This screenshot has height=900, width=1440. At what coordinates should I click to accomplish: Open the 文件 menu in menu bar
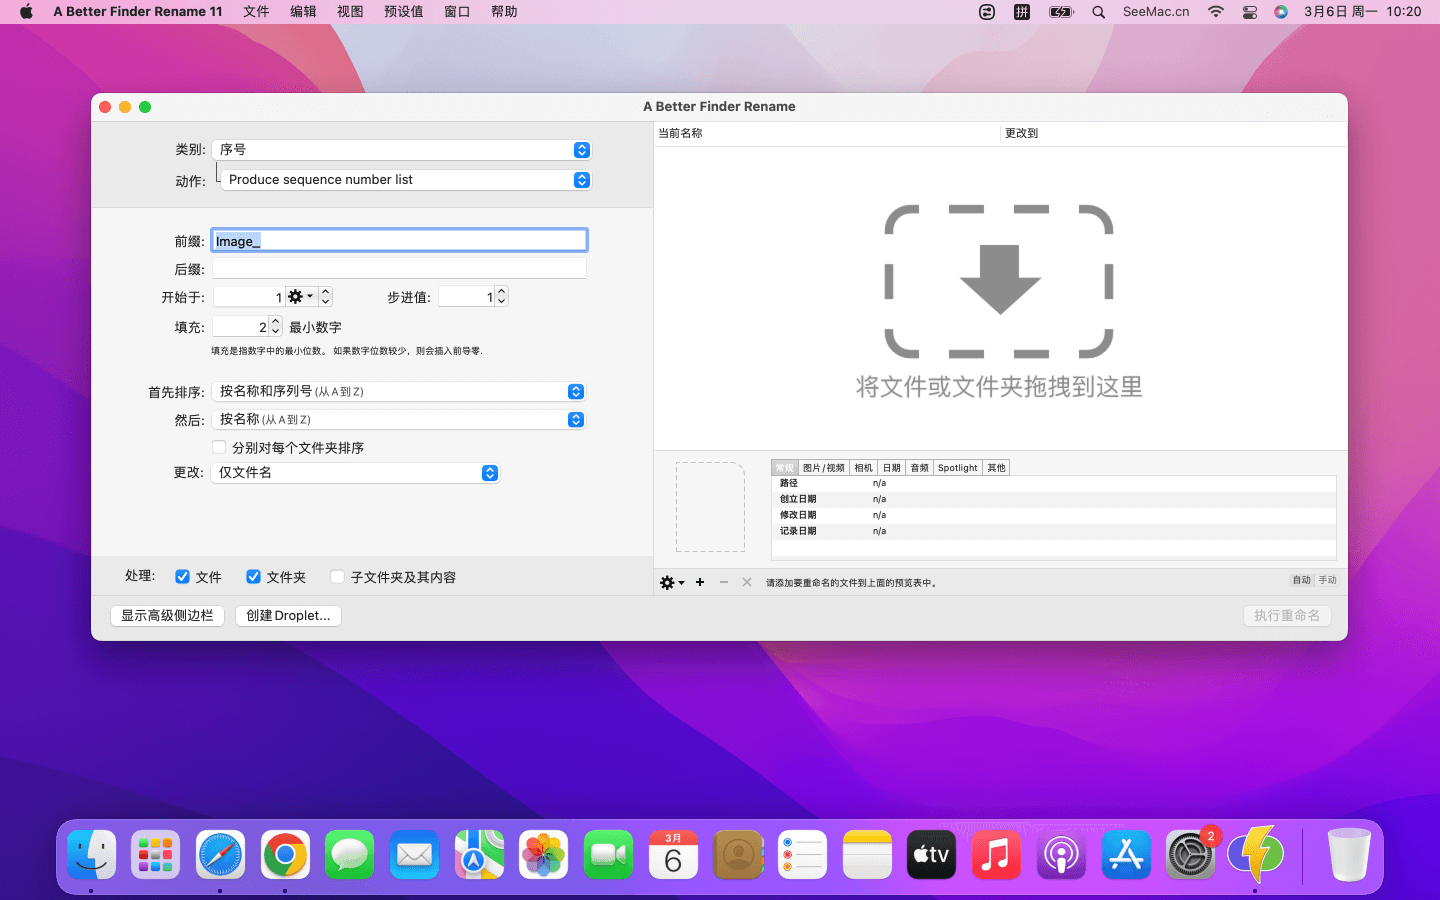click(256, 12)
